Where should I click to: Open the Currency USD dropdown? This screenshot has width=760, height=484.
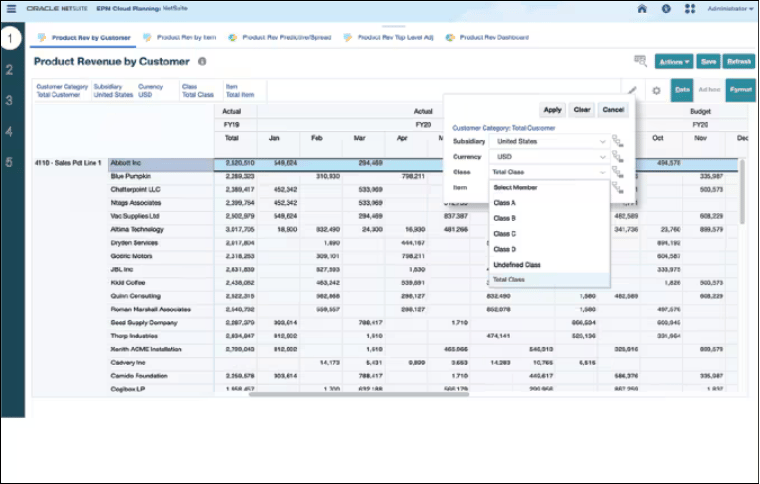point(549,157)
